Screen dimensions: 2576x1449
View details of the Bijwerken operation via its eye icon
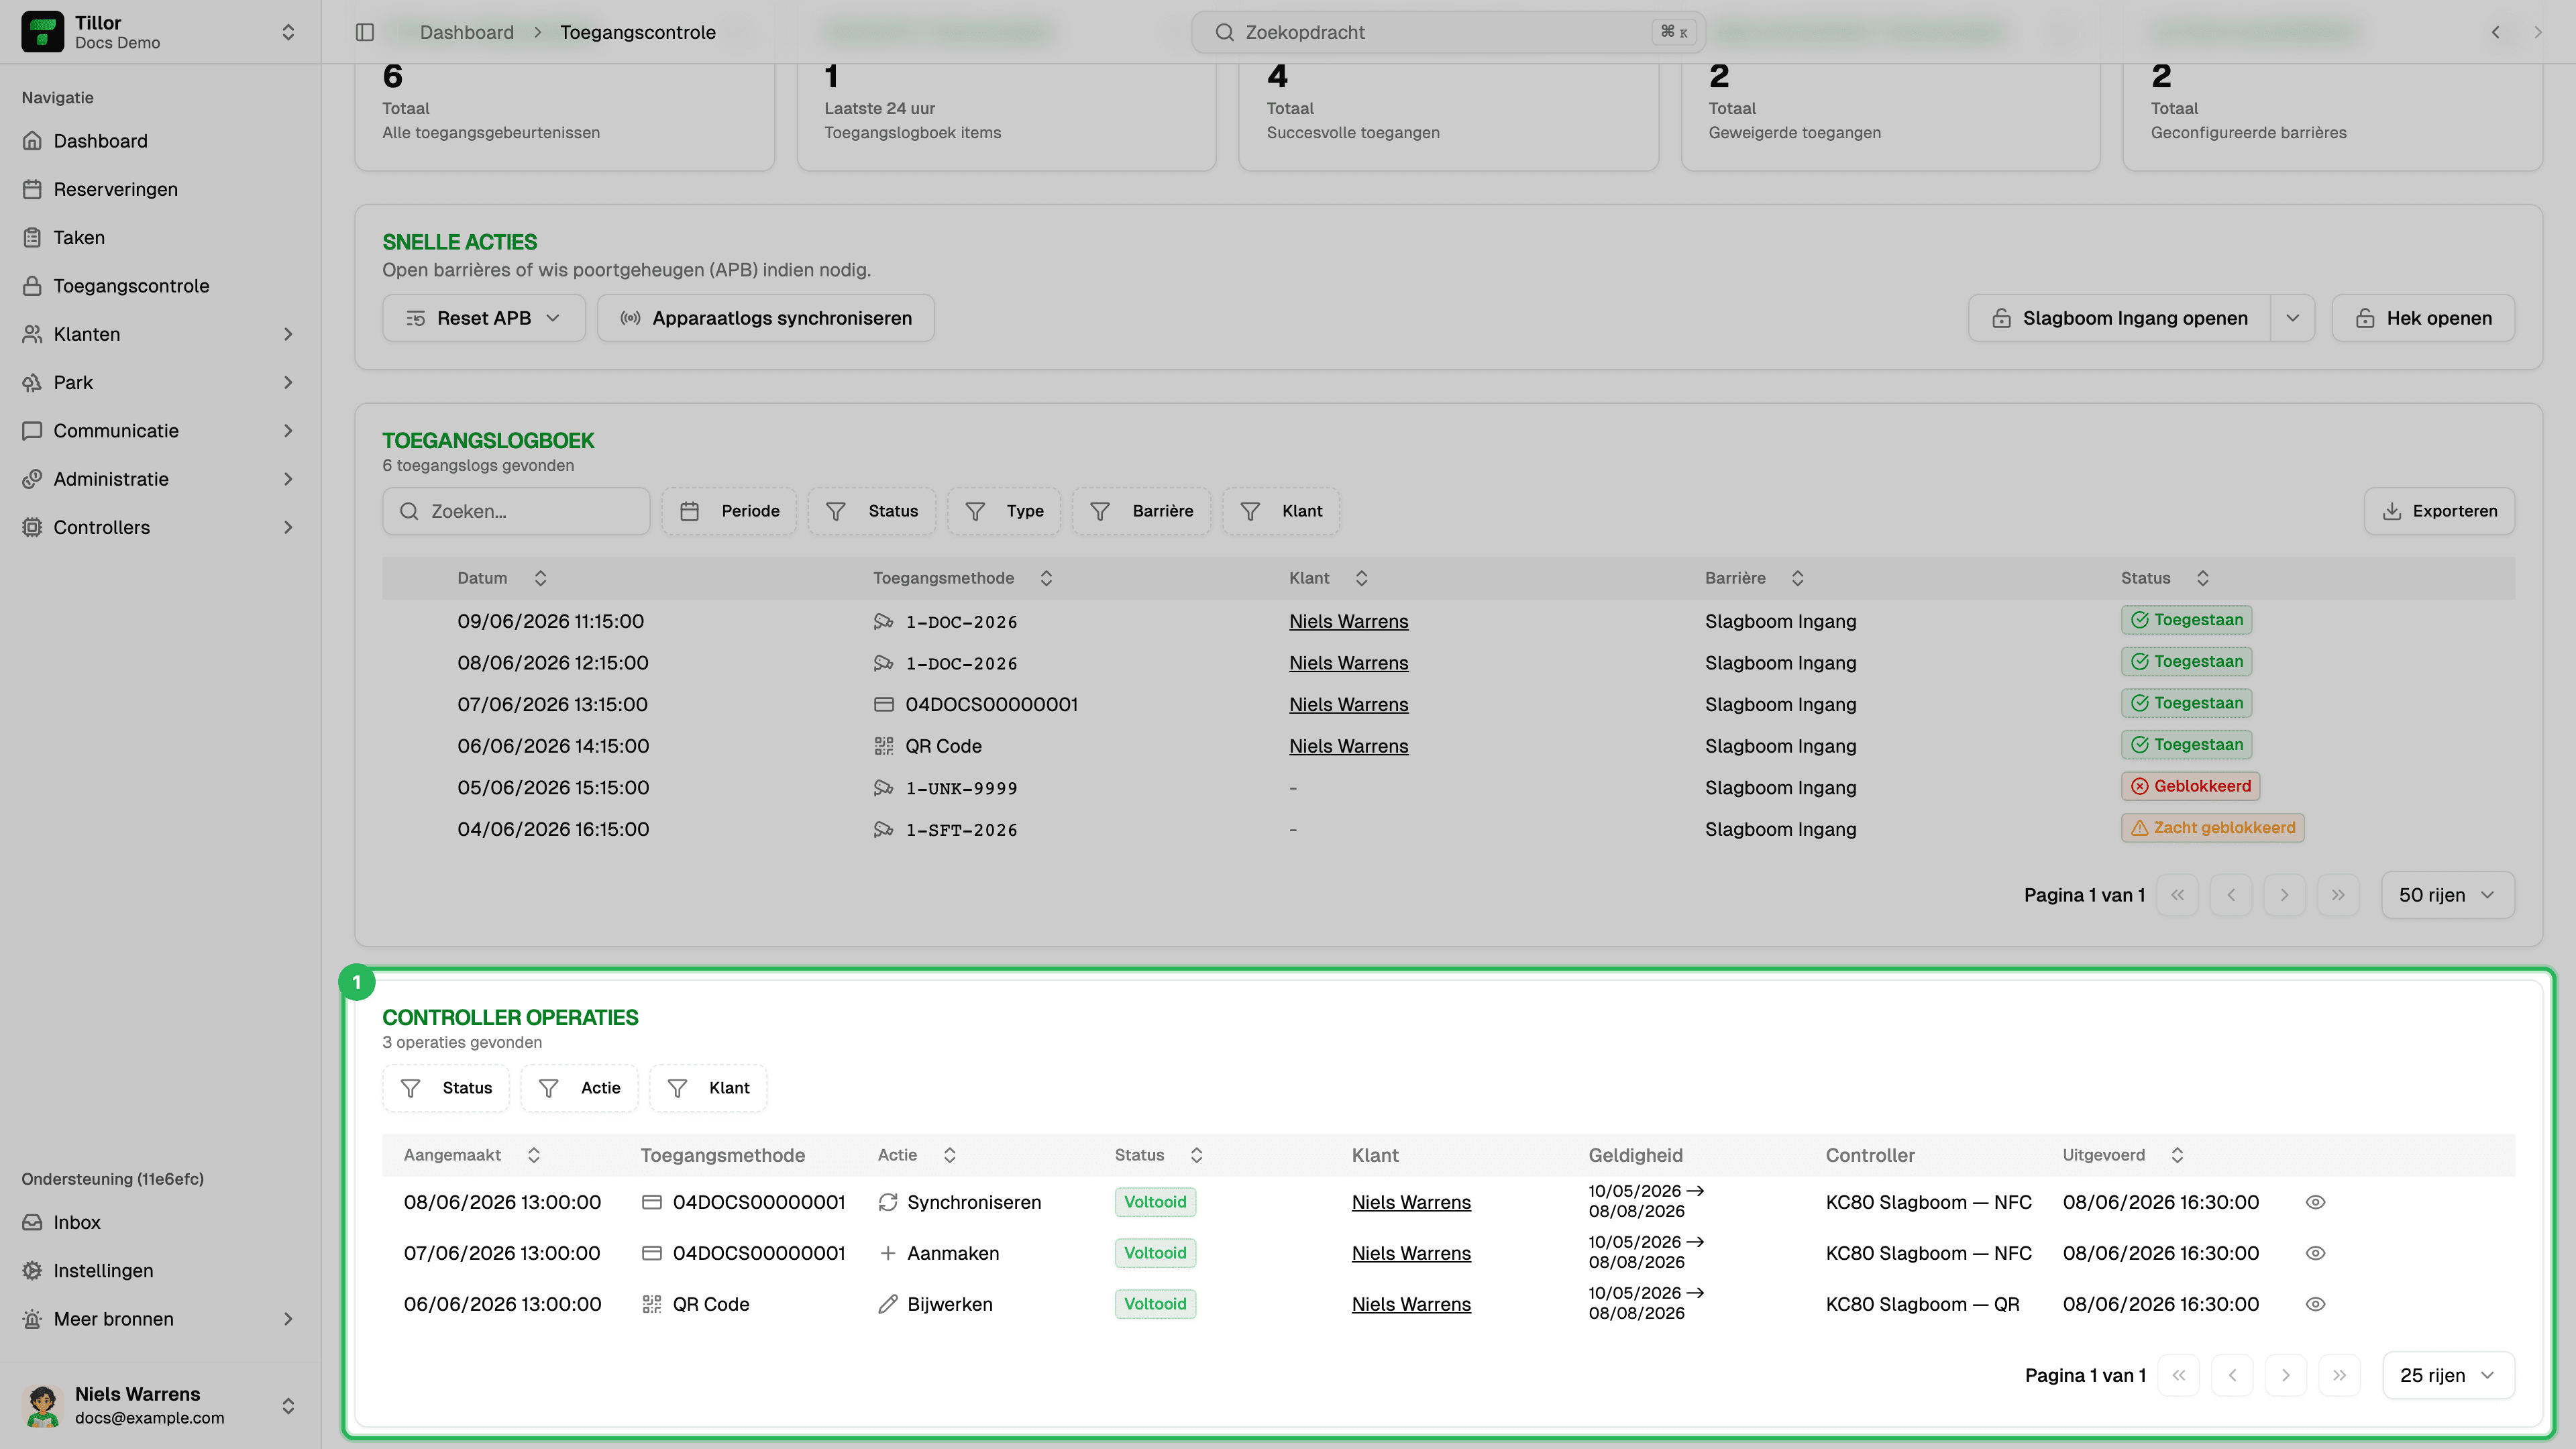(x=2315, y=1304)
